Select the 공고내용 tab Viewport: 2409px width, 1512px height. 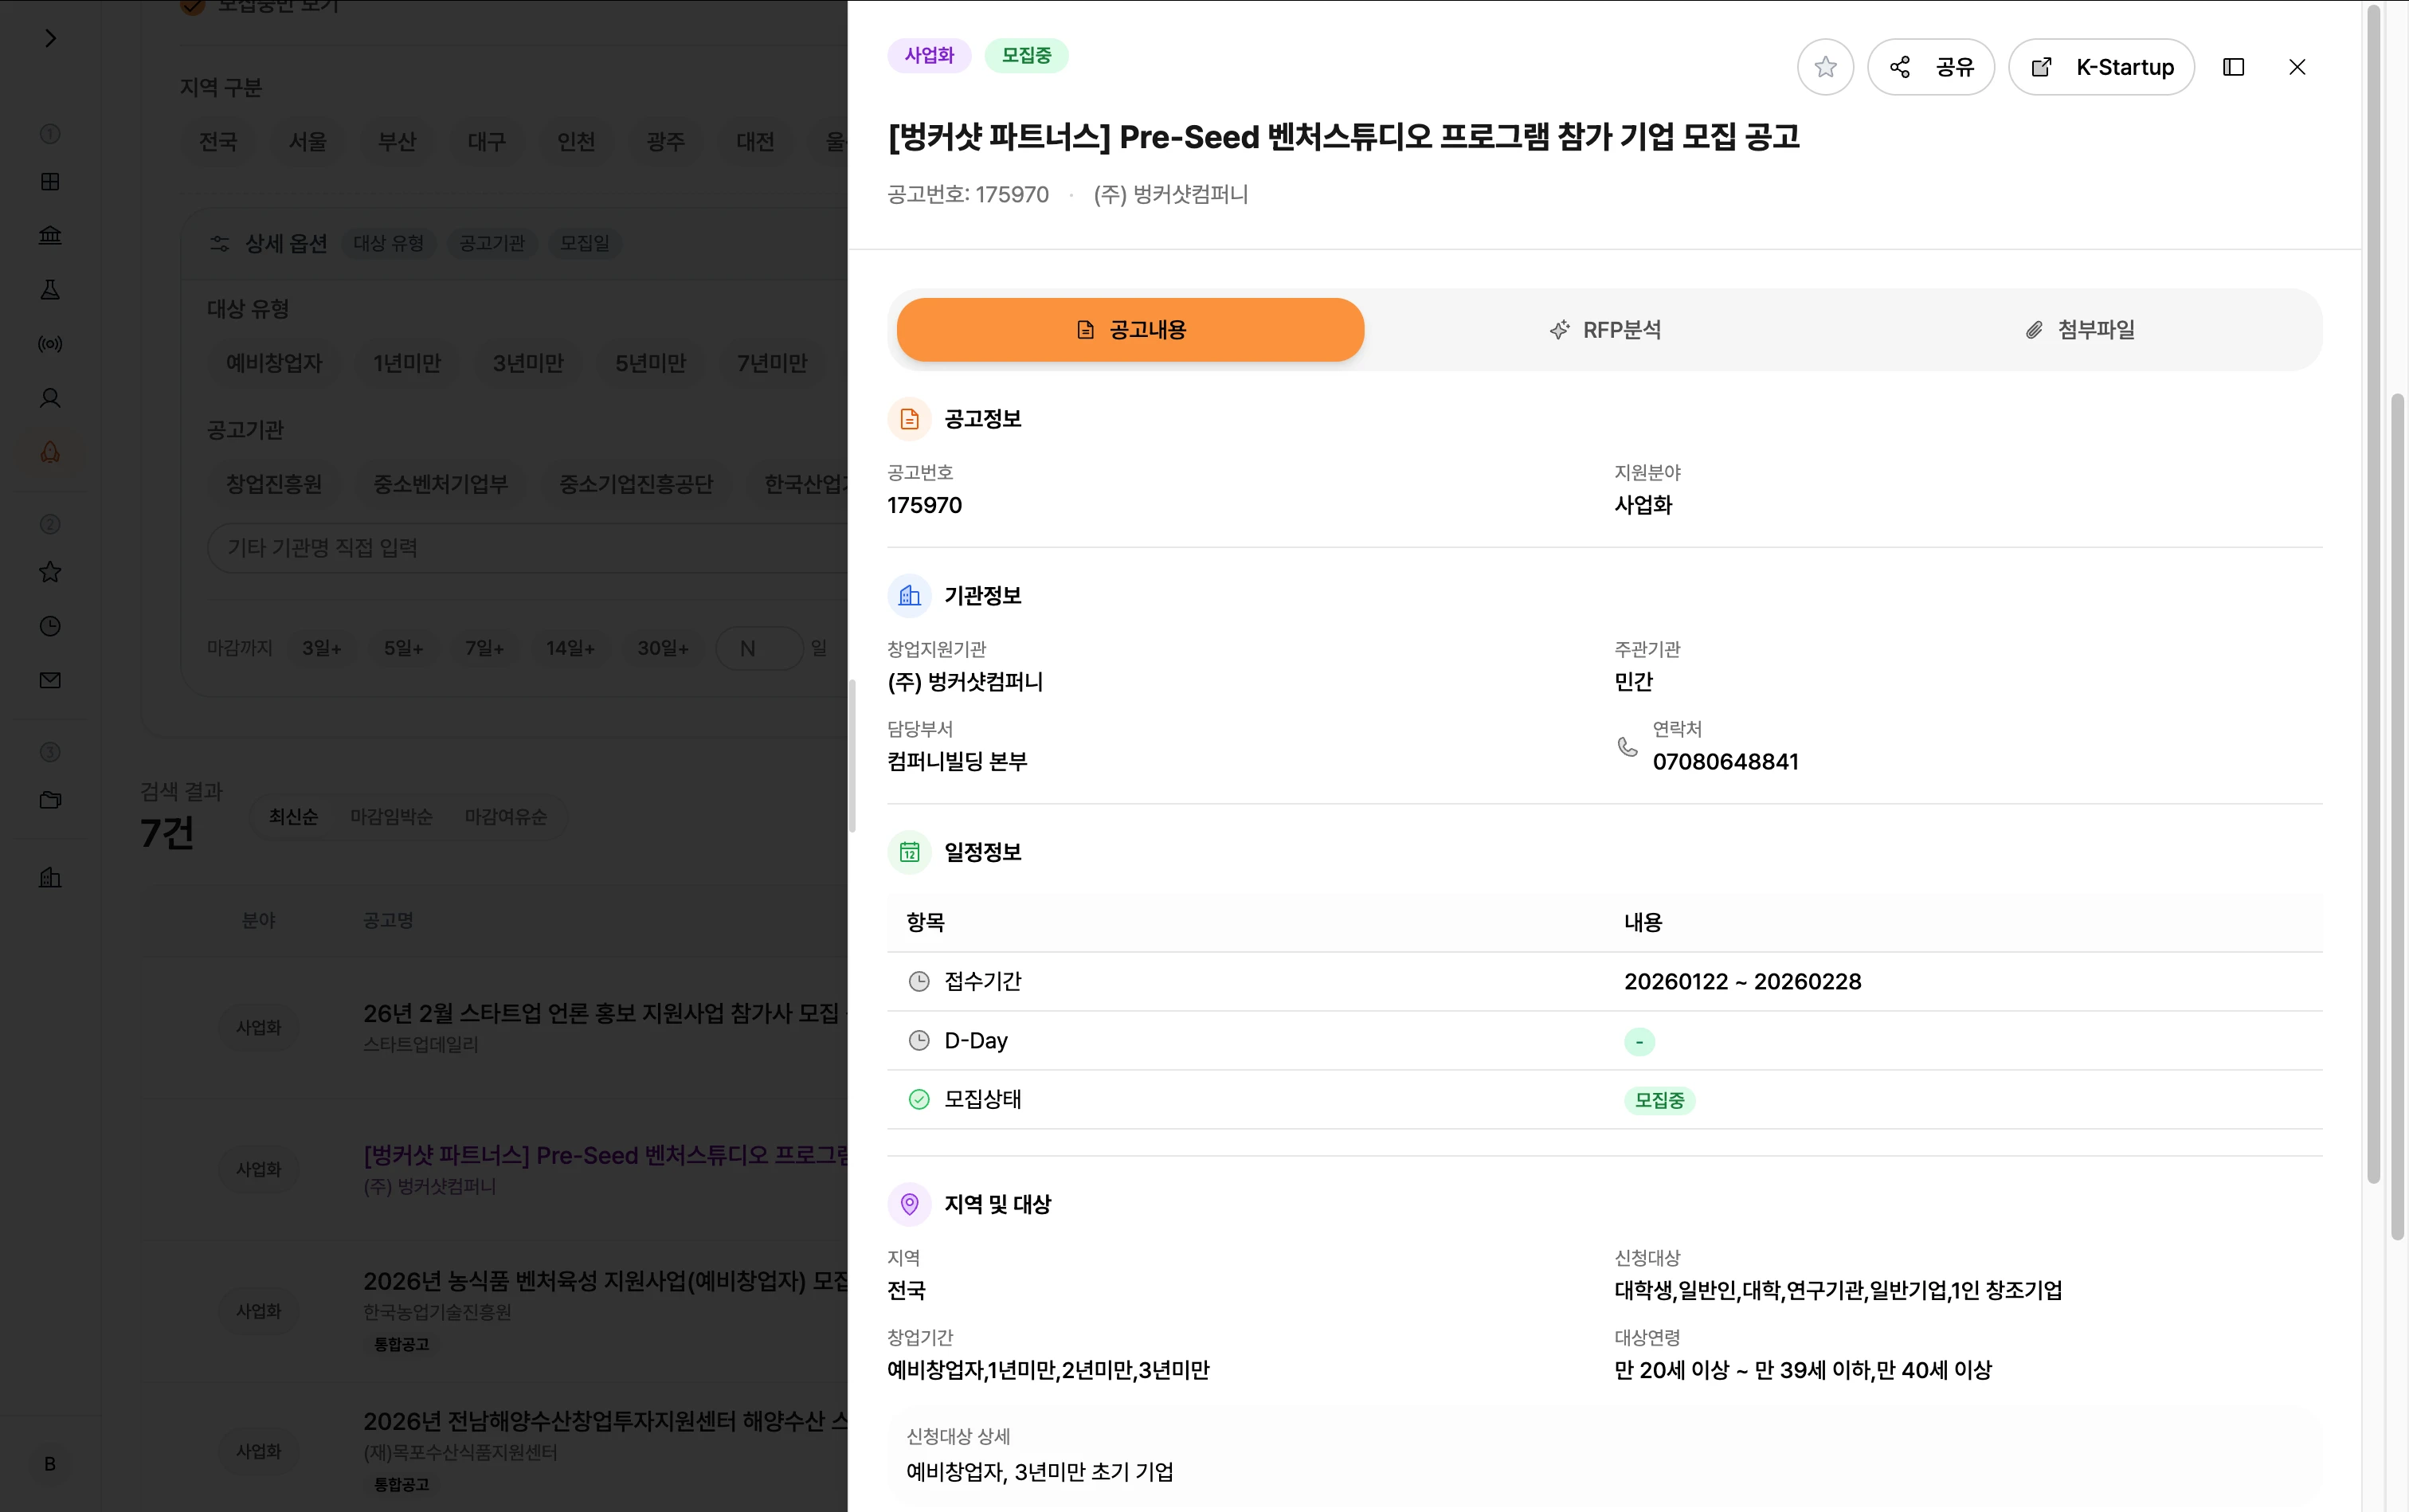click(x=1130, y=330)
